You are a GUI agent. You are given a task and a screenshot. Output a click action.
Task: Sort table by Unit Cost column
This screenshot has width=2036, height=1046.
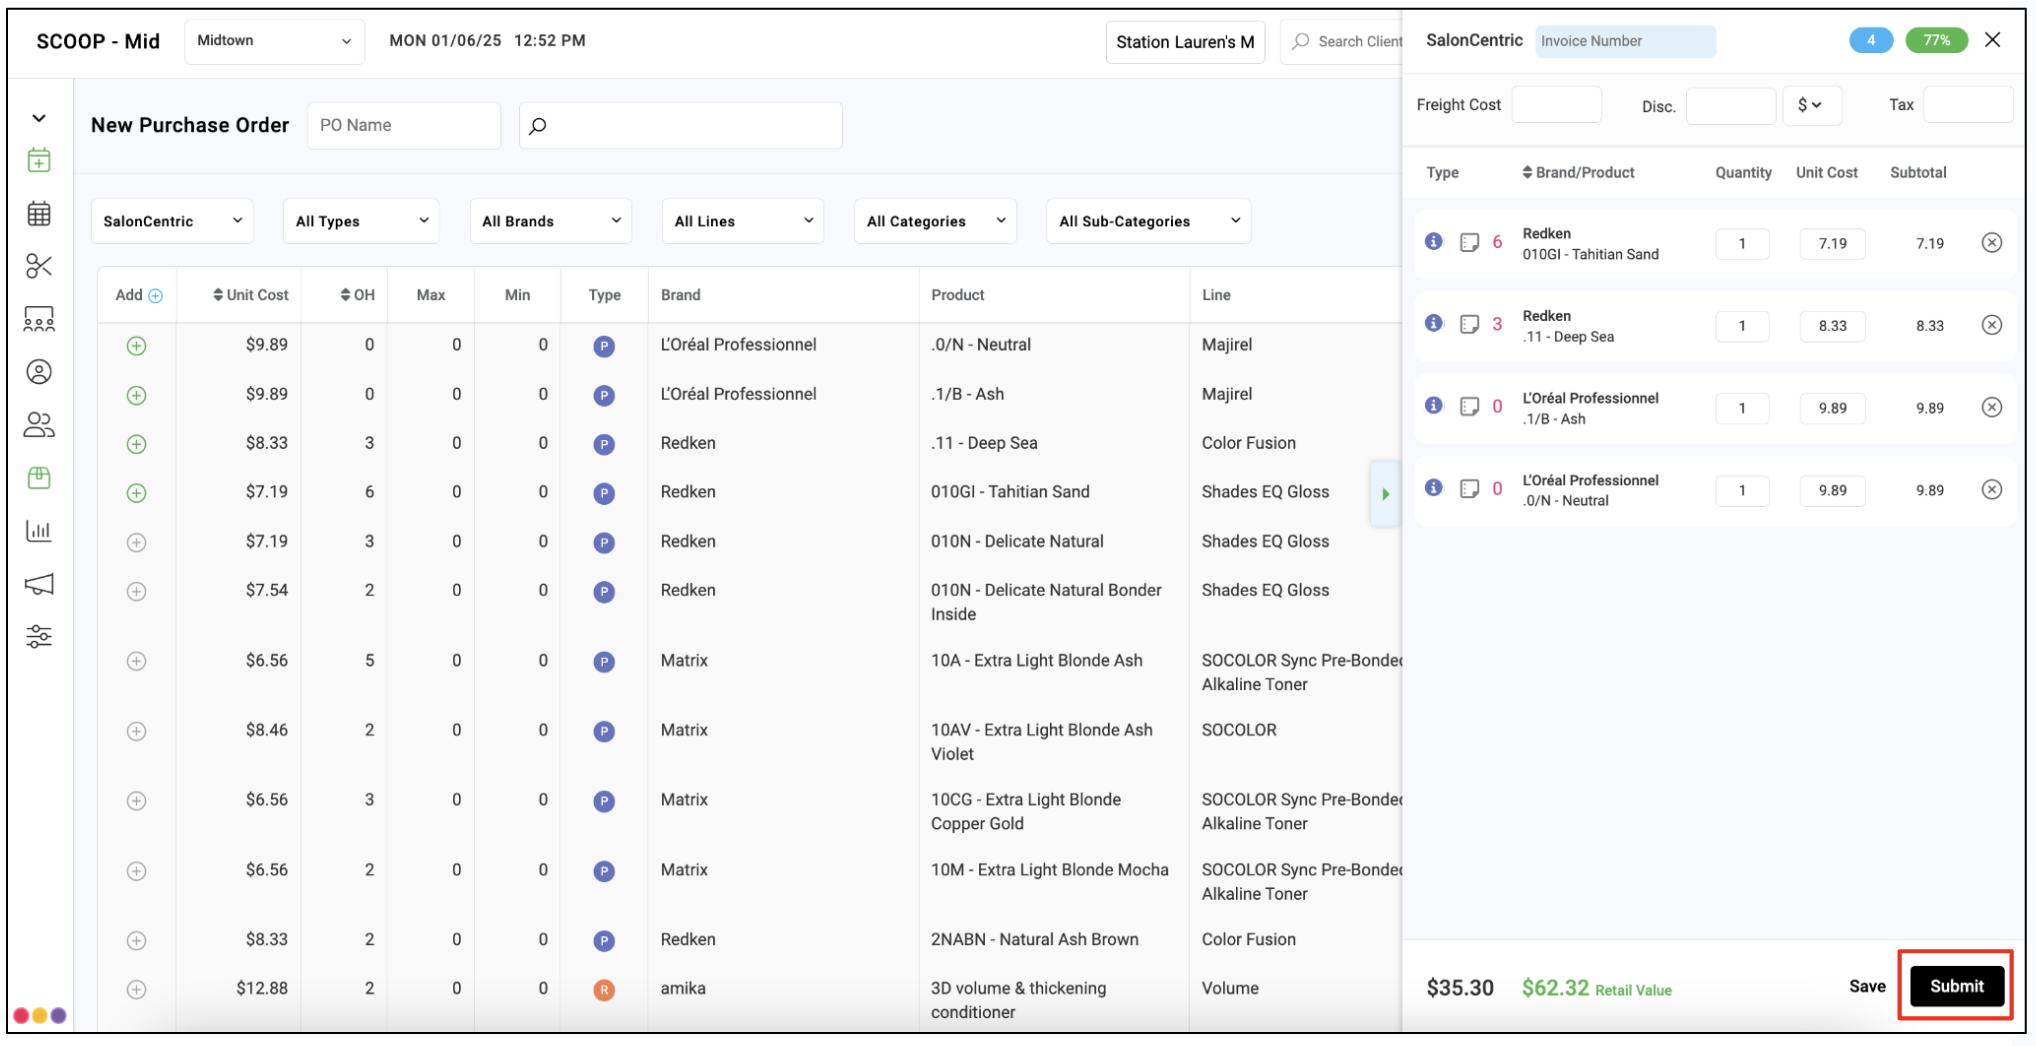[251, 295]
